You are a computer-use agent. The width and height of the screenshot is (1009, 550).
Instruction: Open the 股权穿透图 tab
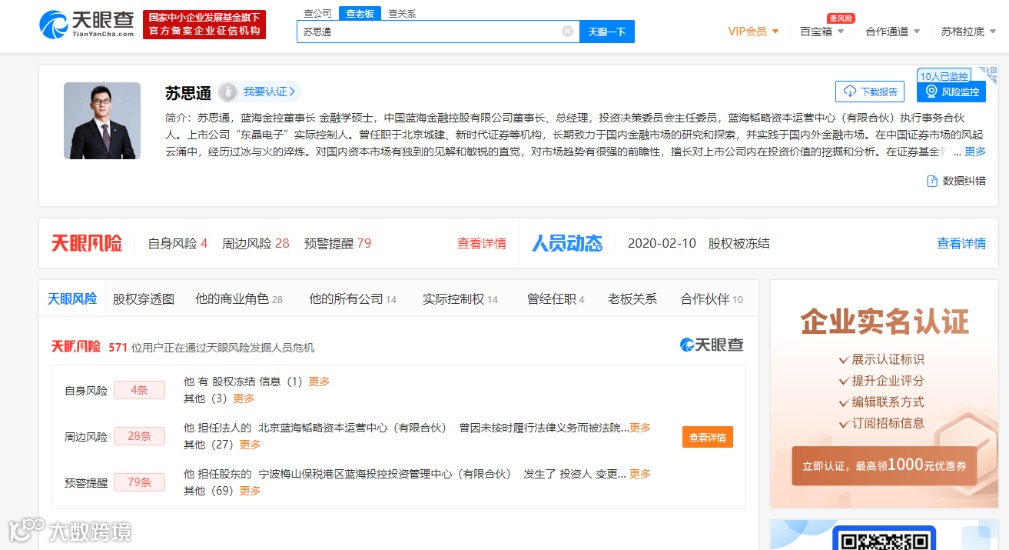[x=143, y=299]
